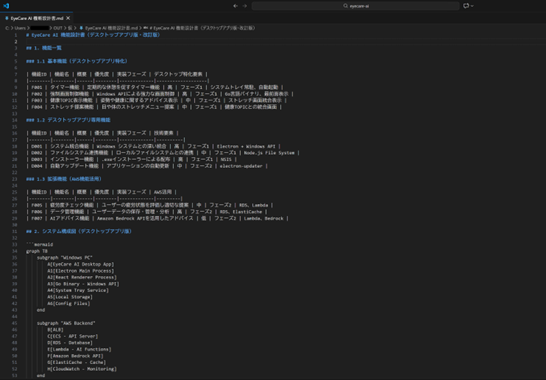Viewport: 546px width, 380px height.
Task: Click the line F[Amazon Bedrock API]
Action: coord(76,356)
